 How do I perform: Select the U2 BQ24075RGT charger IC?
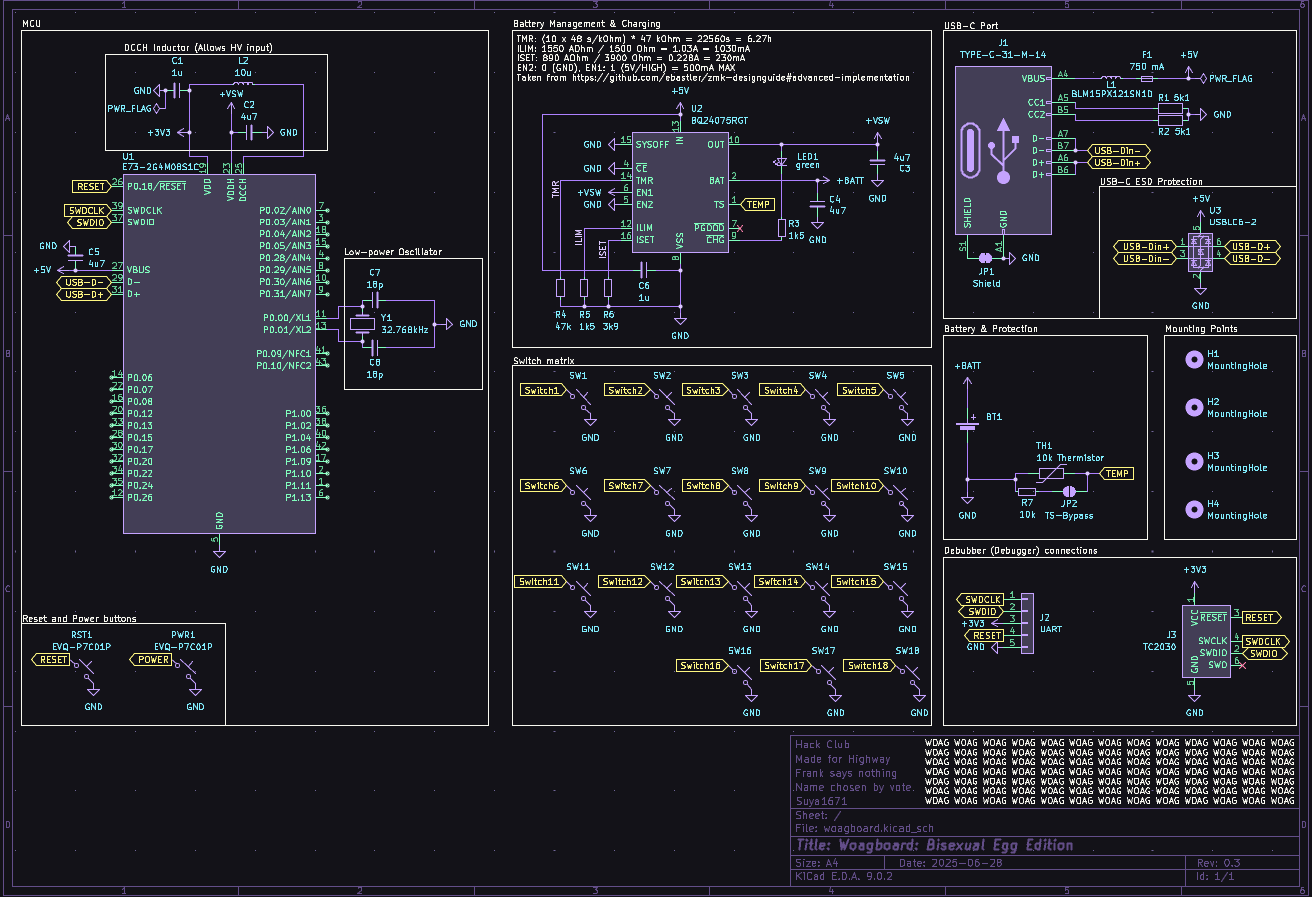[681, 190]
